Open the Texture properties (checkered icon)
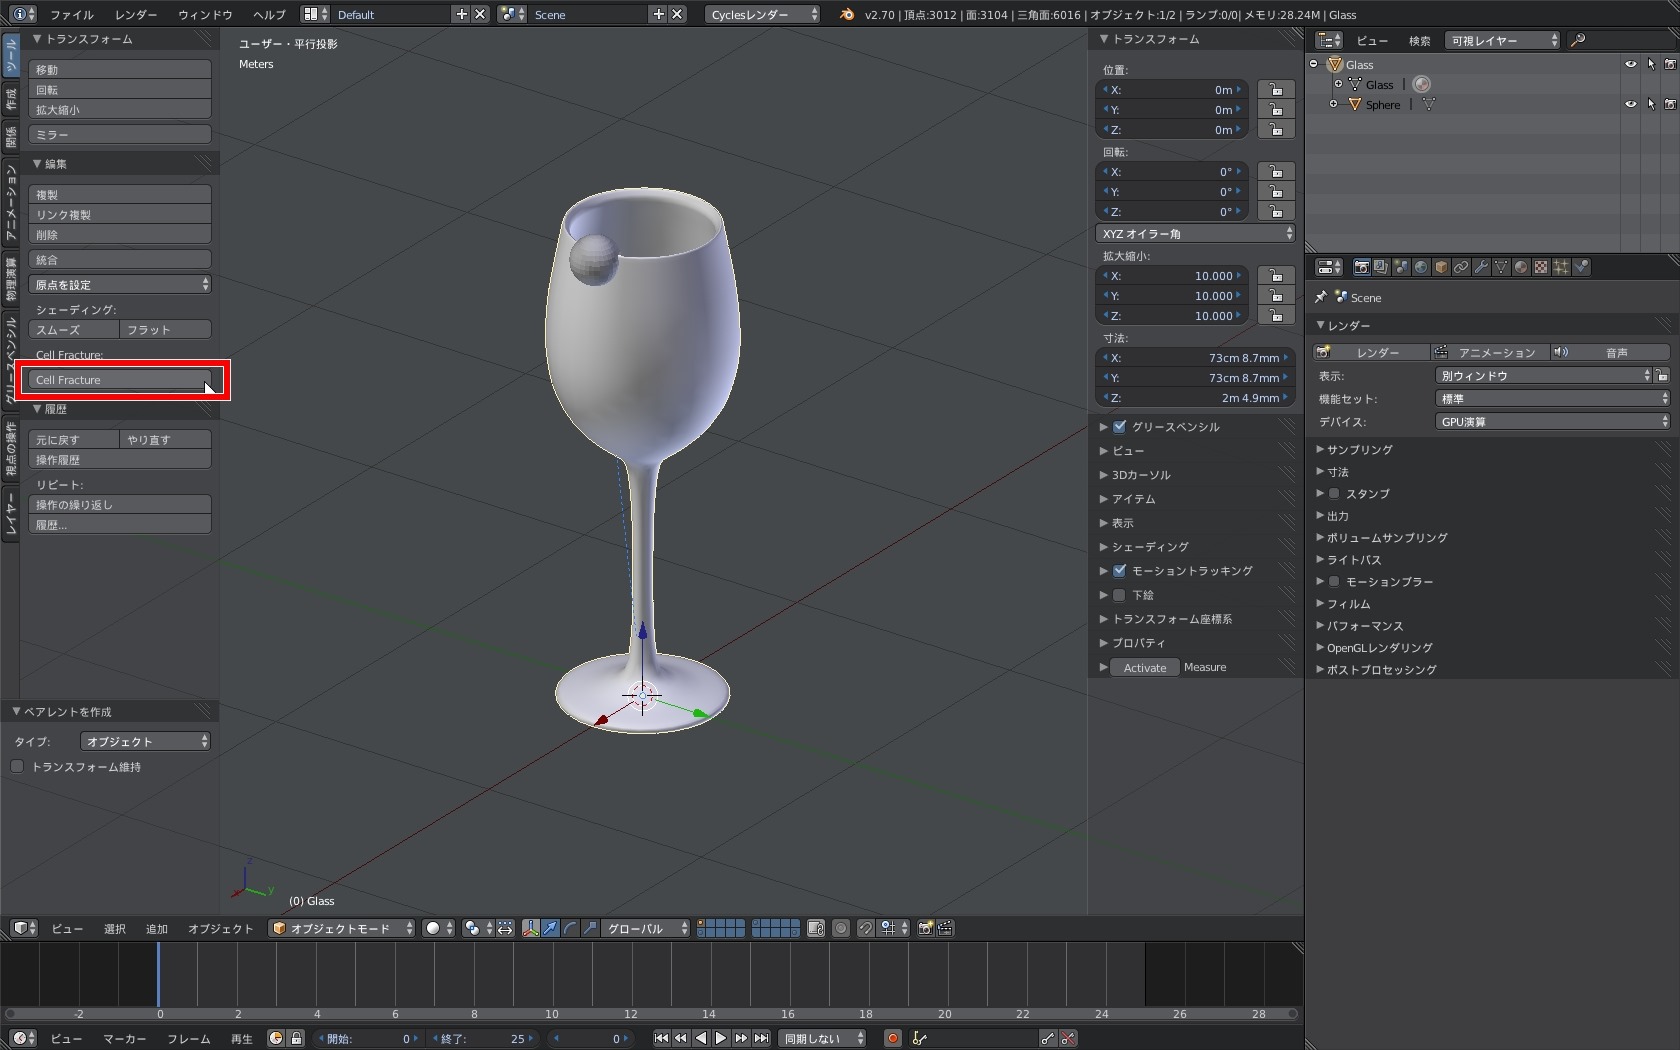The width and height of the screenshot is (1680, 1050). point(1541,267)
